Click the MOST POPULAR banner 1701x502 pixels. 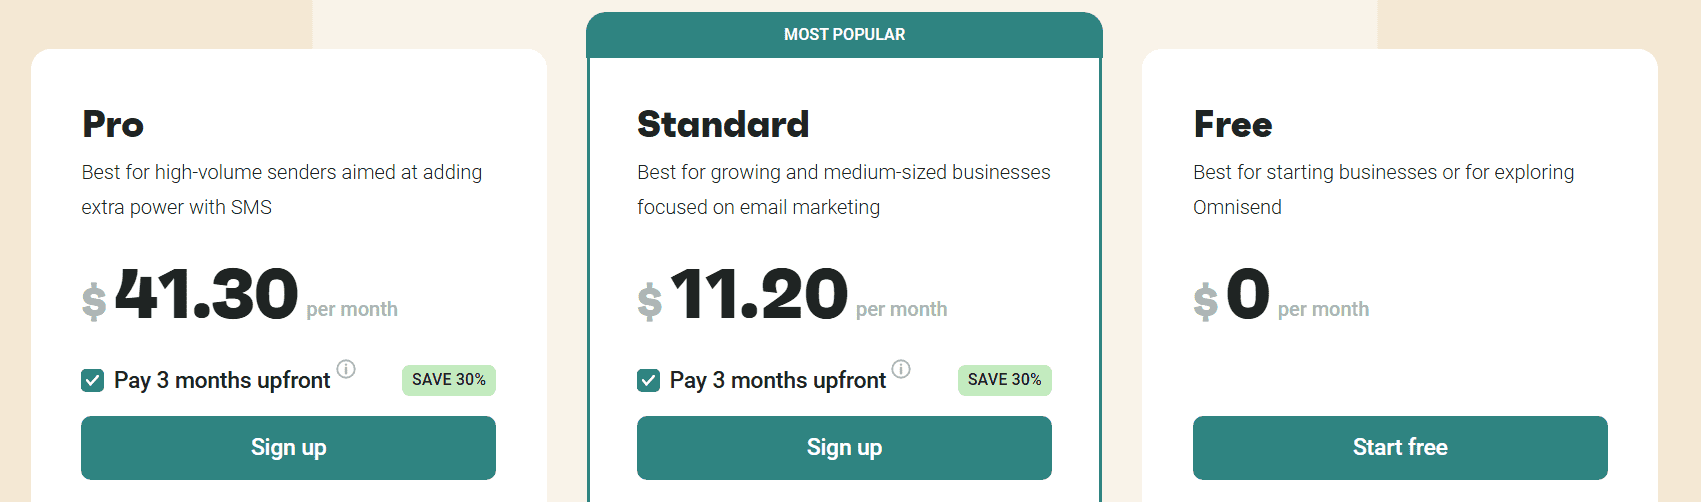coord(844,35)
